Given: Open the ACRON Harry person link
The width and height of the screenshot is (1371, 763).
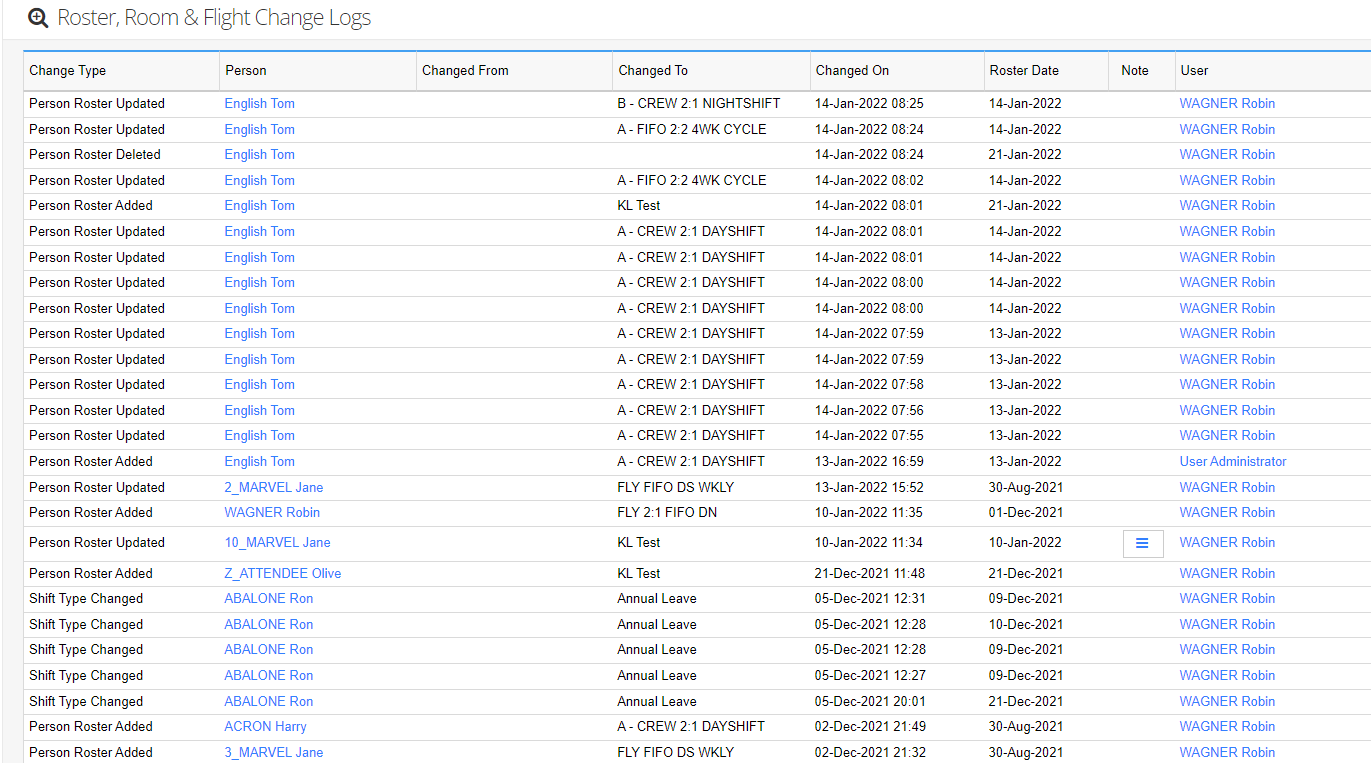Looking at the screenshot, I should 265,726.
